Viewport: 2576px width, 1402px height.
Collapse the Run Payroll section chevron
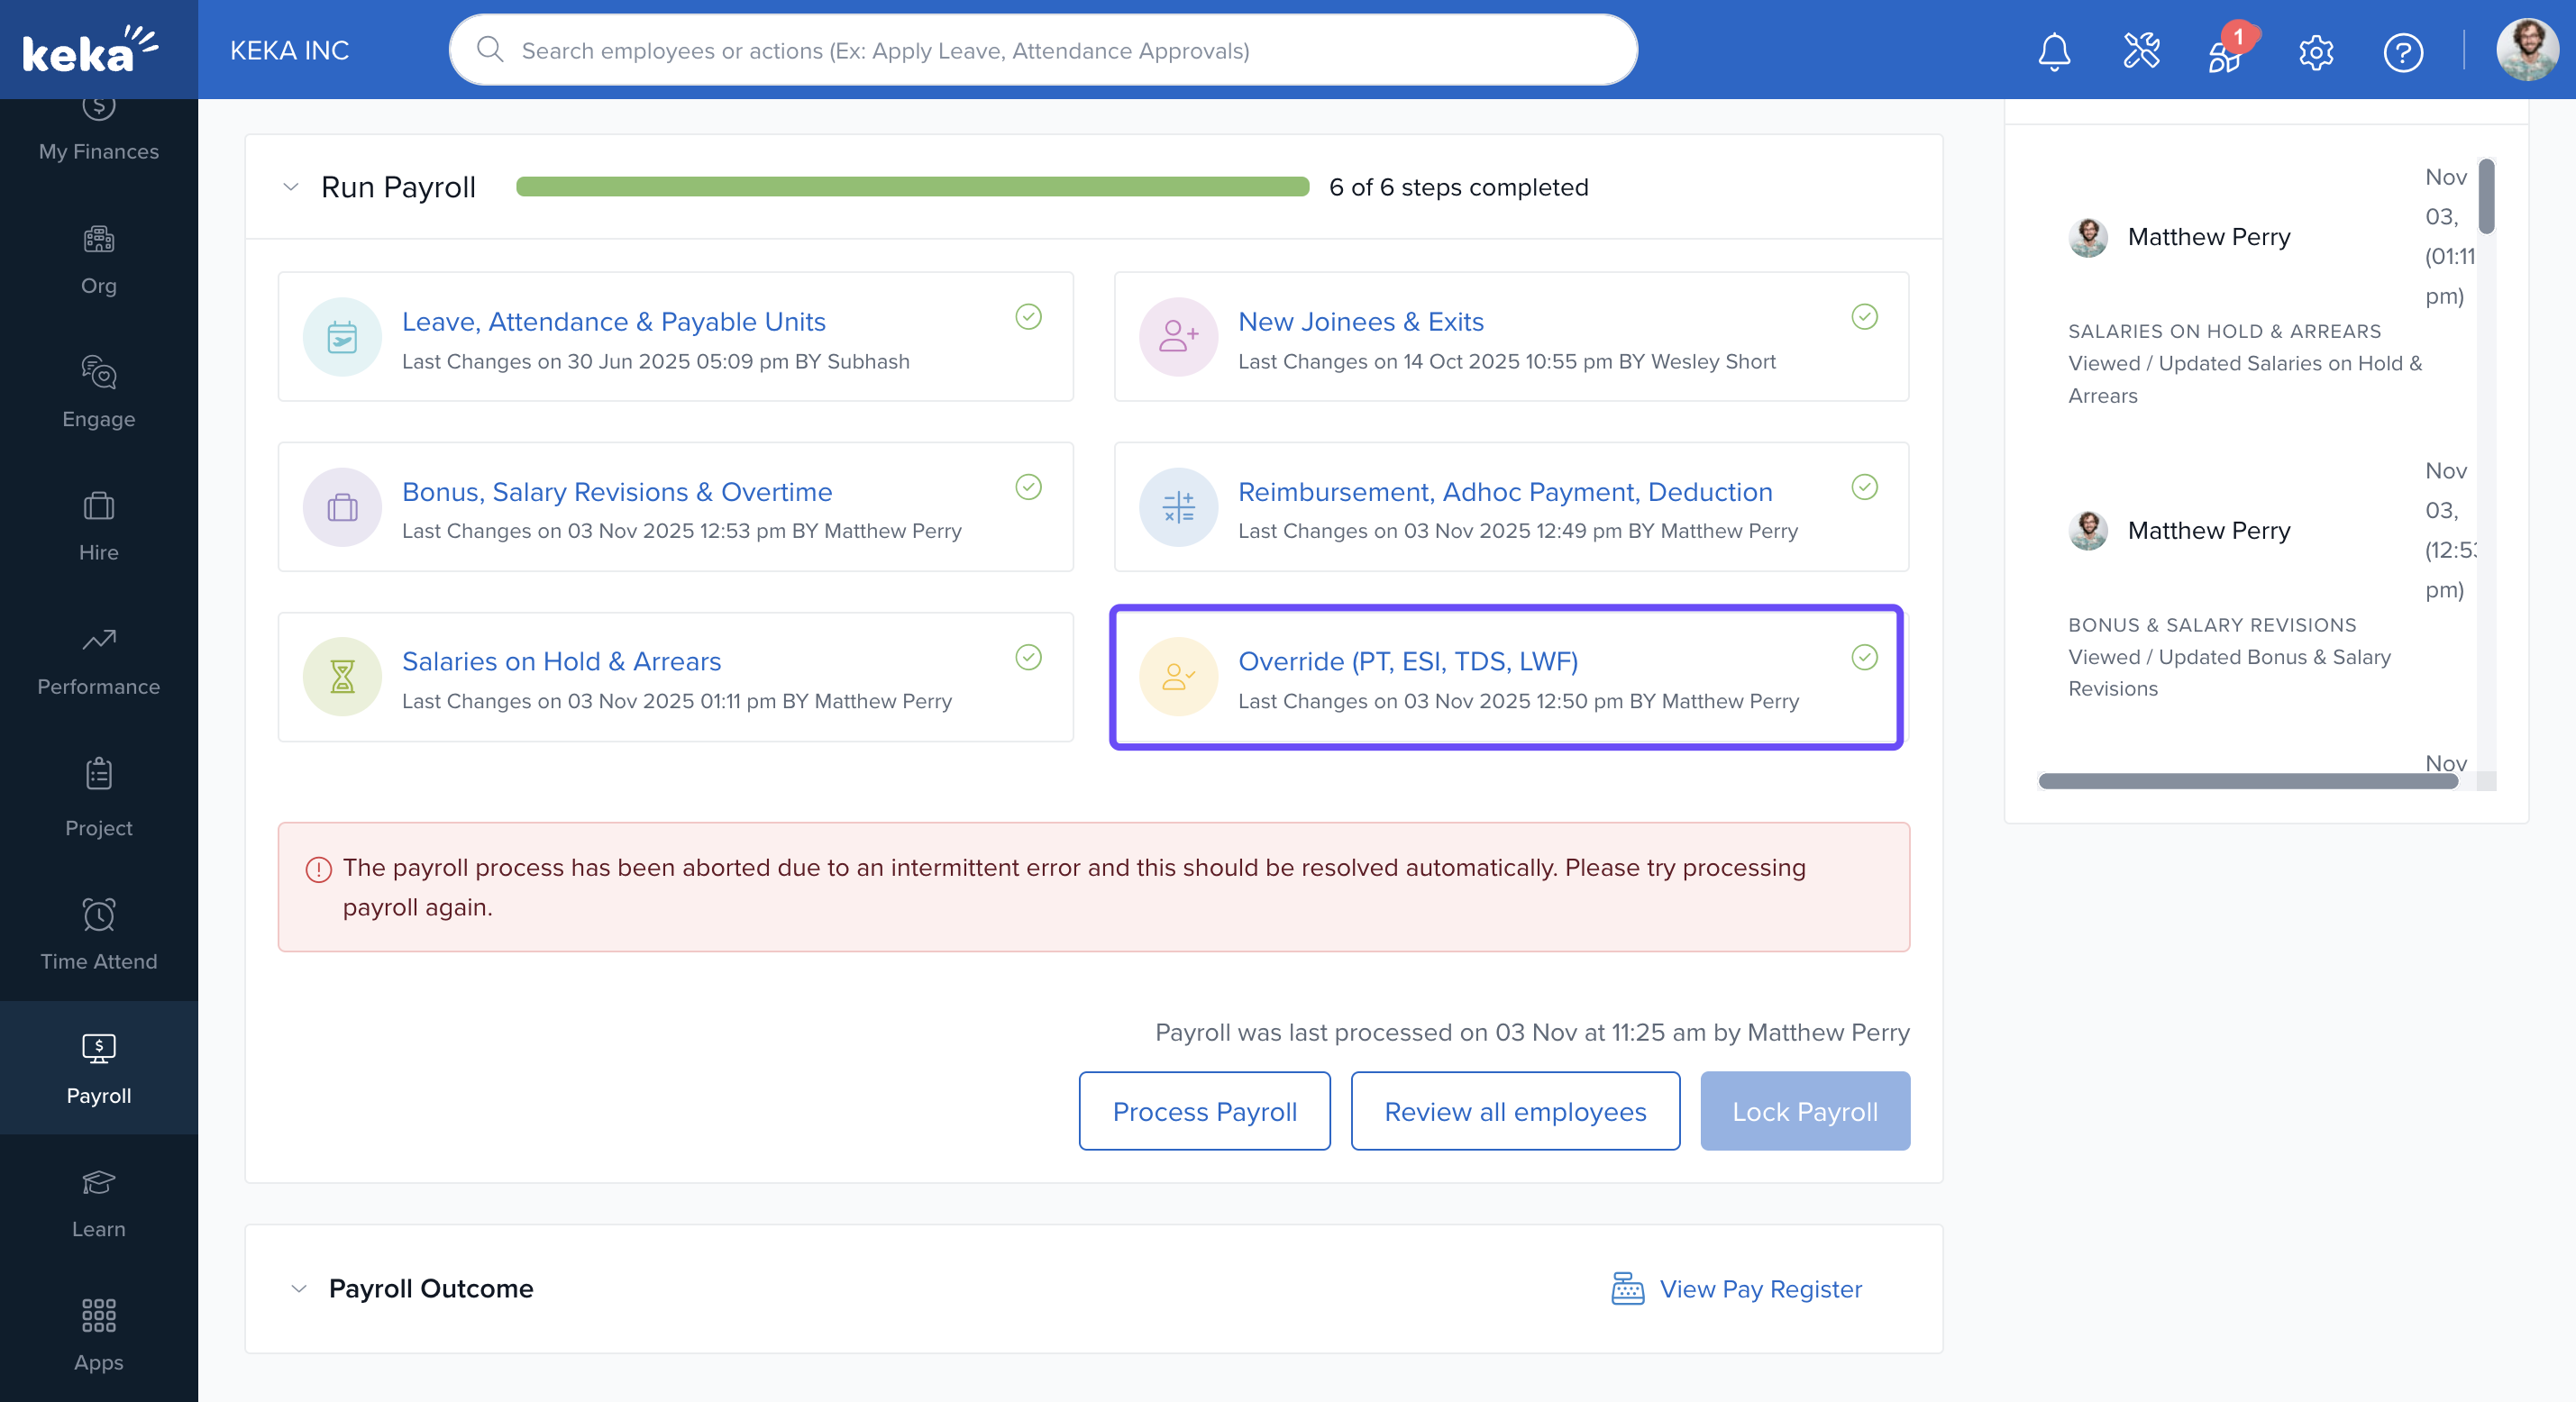(291, 187)
